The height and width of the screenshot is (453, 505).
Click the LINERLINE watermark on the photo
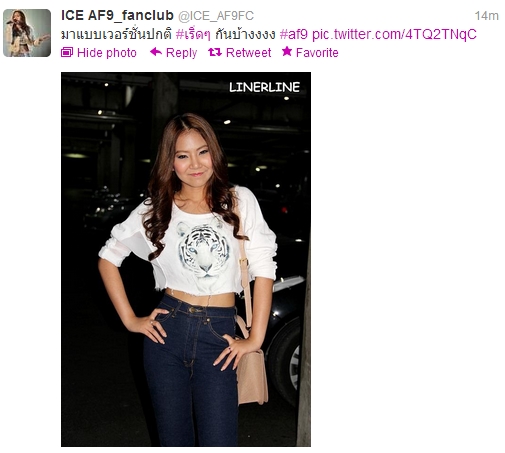(x=264, y=87)
